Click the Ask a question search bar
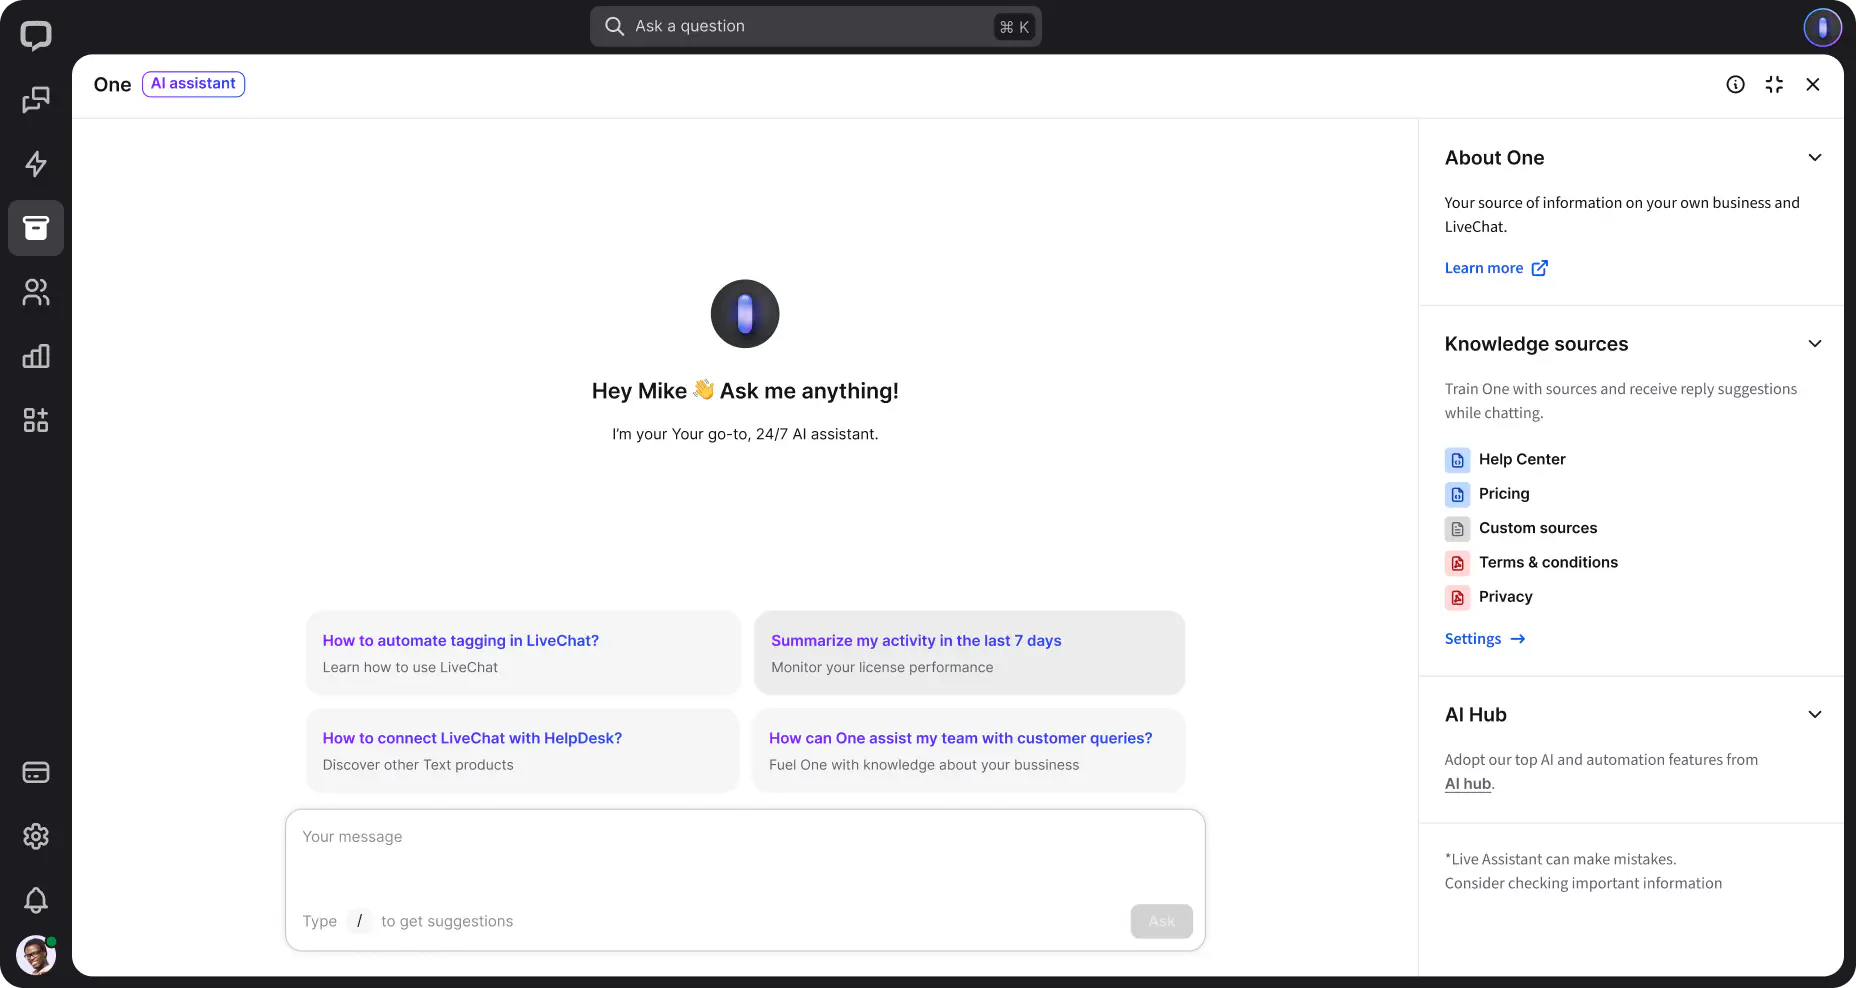Screen dimensions: 1856x988 (815, 26)
